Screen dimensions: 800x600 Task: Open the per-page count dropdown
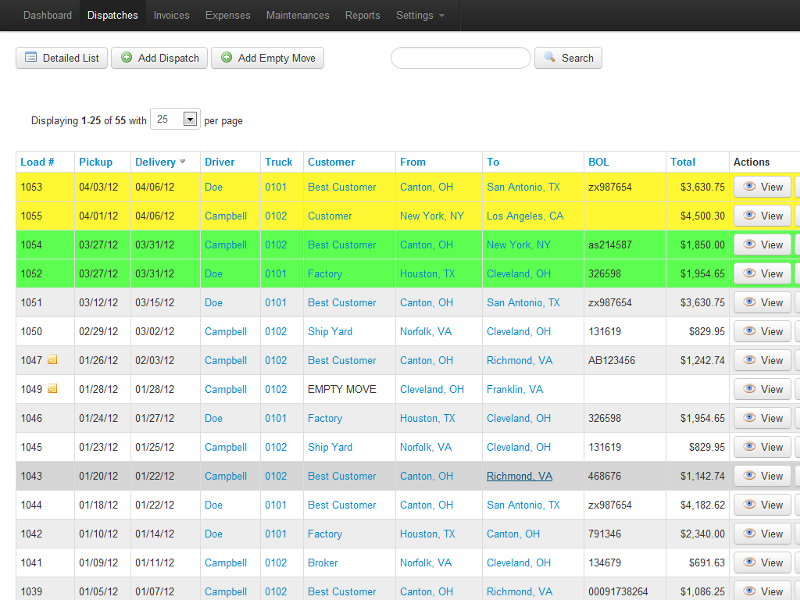[x=190, y=119]
